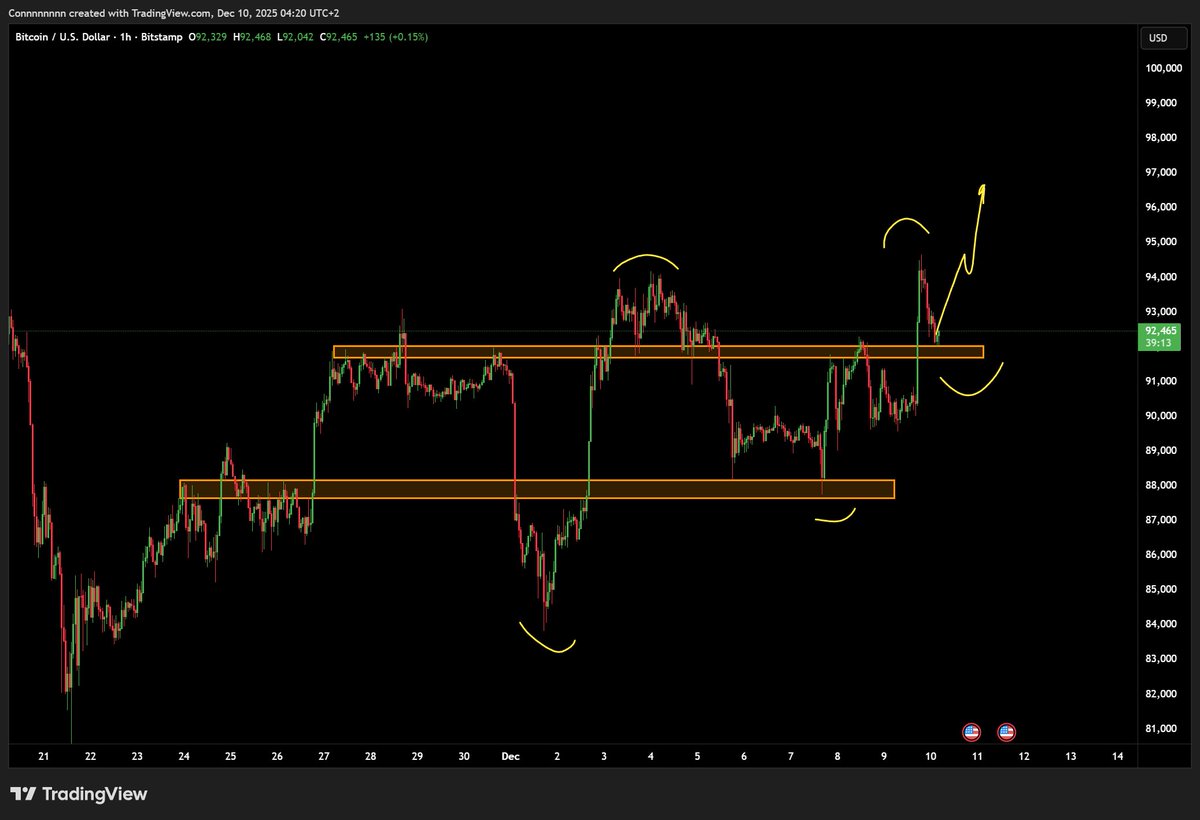The height and width of the screenshot is (820, 1200).
Task: Click the 100,000 price axis label
Action: (1163, 68)
